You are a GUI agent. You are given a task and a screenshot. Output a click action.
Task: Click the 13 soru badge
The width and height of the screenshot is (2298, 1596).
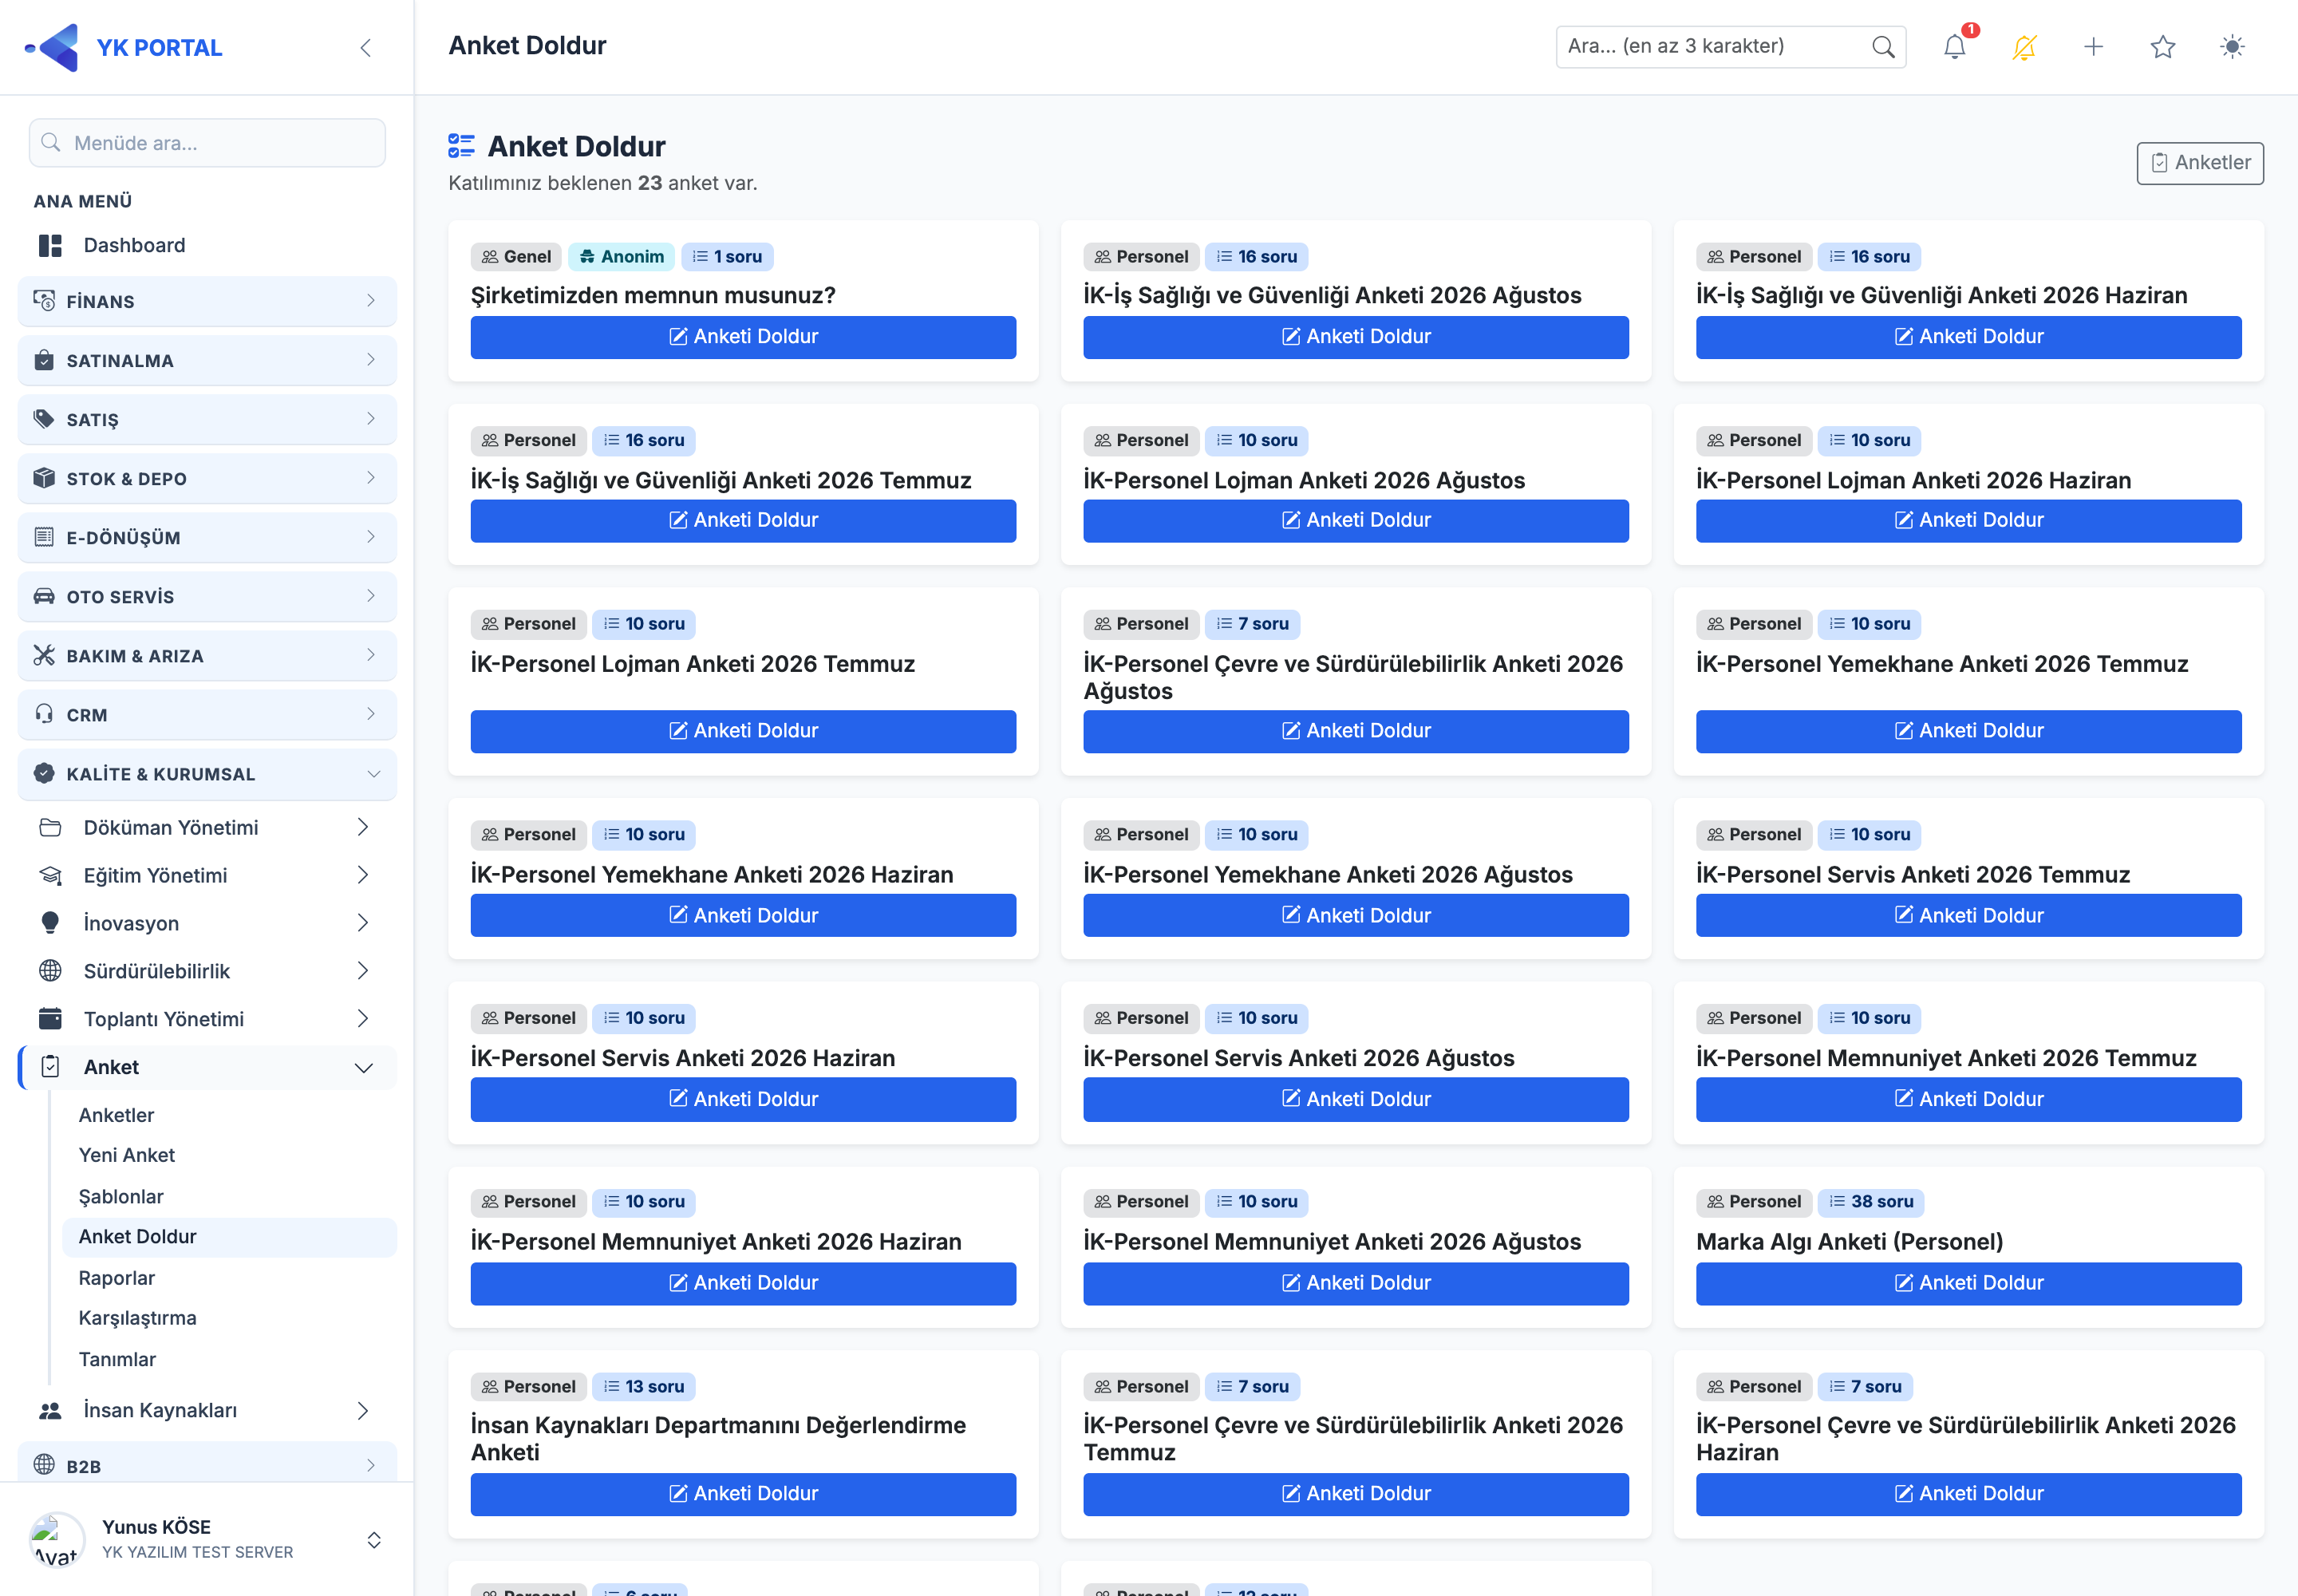click(x=644, y=1387)
